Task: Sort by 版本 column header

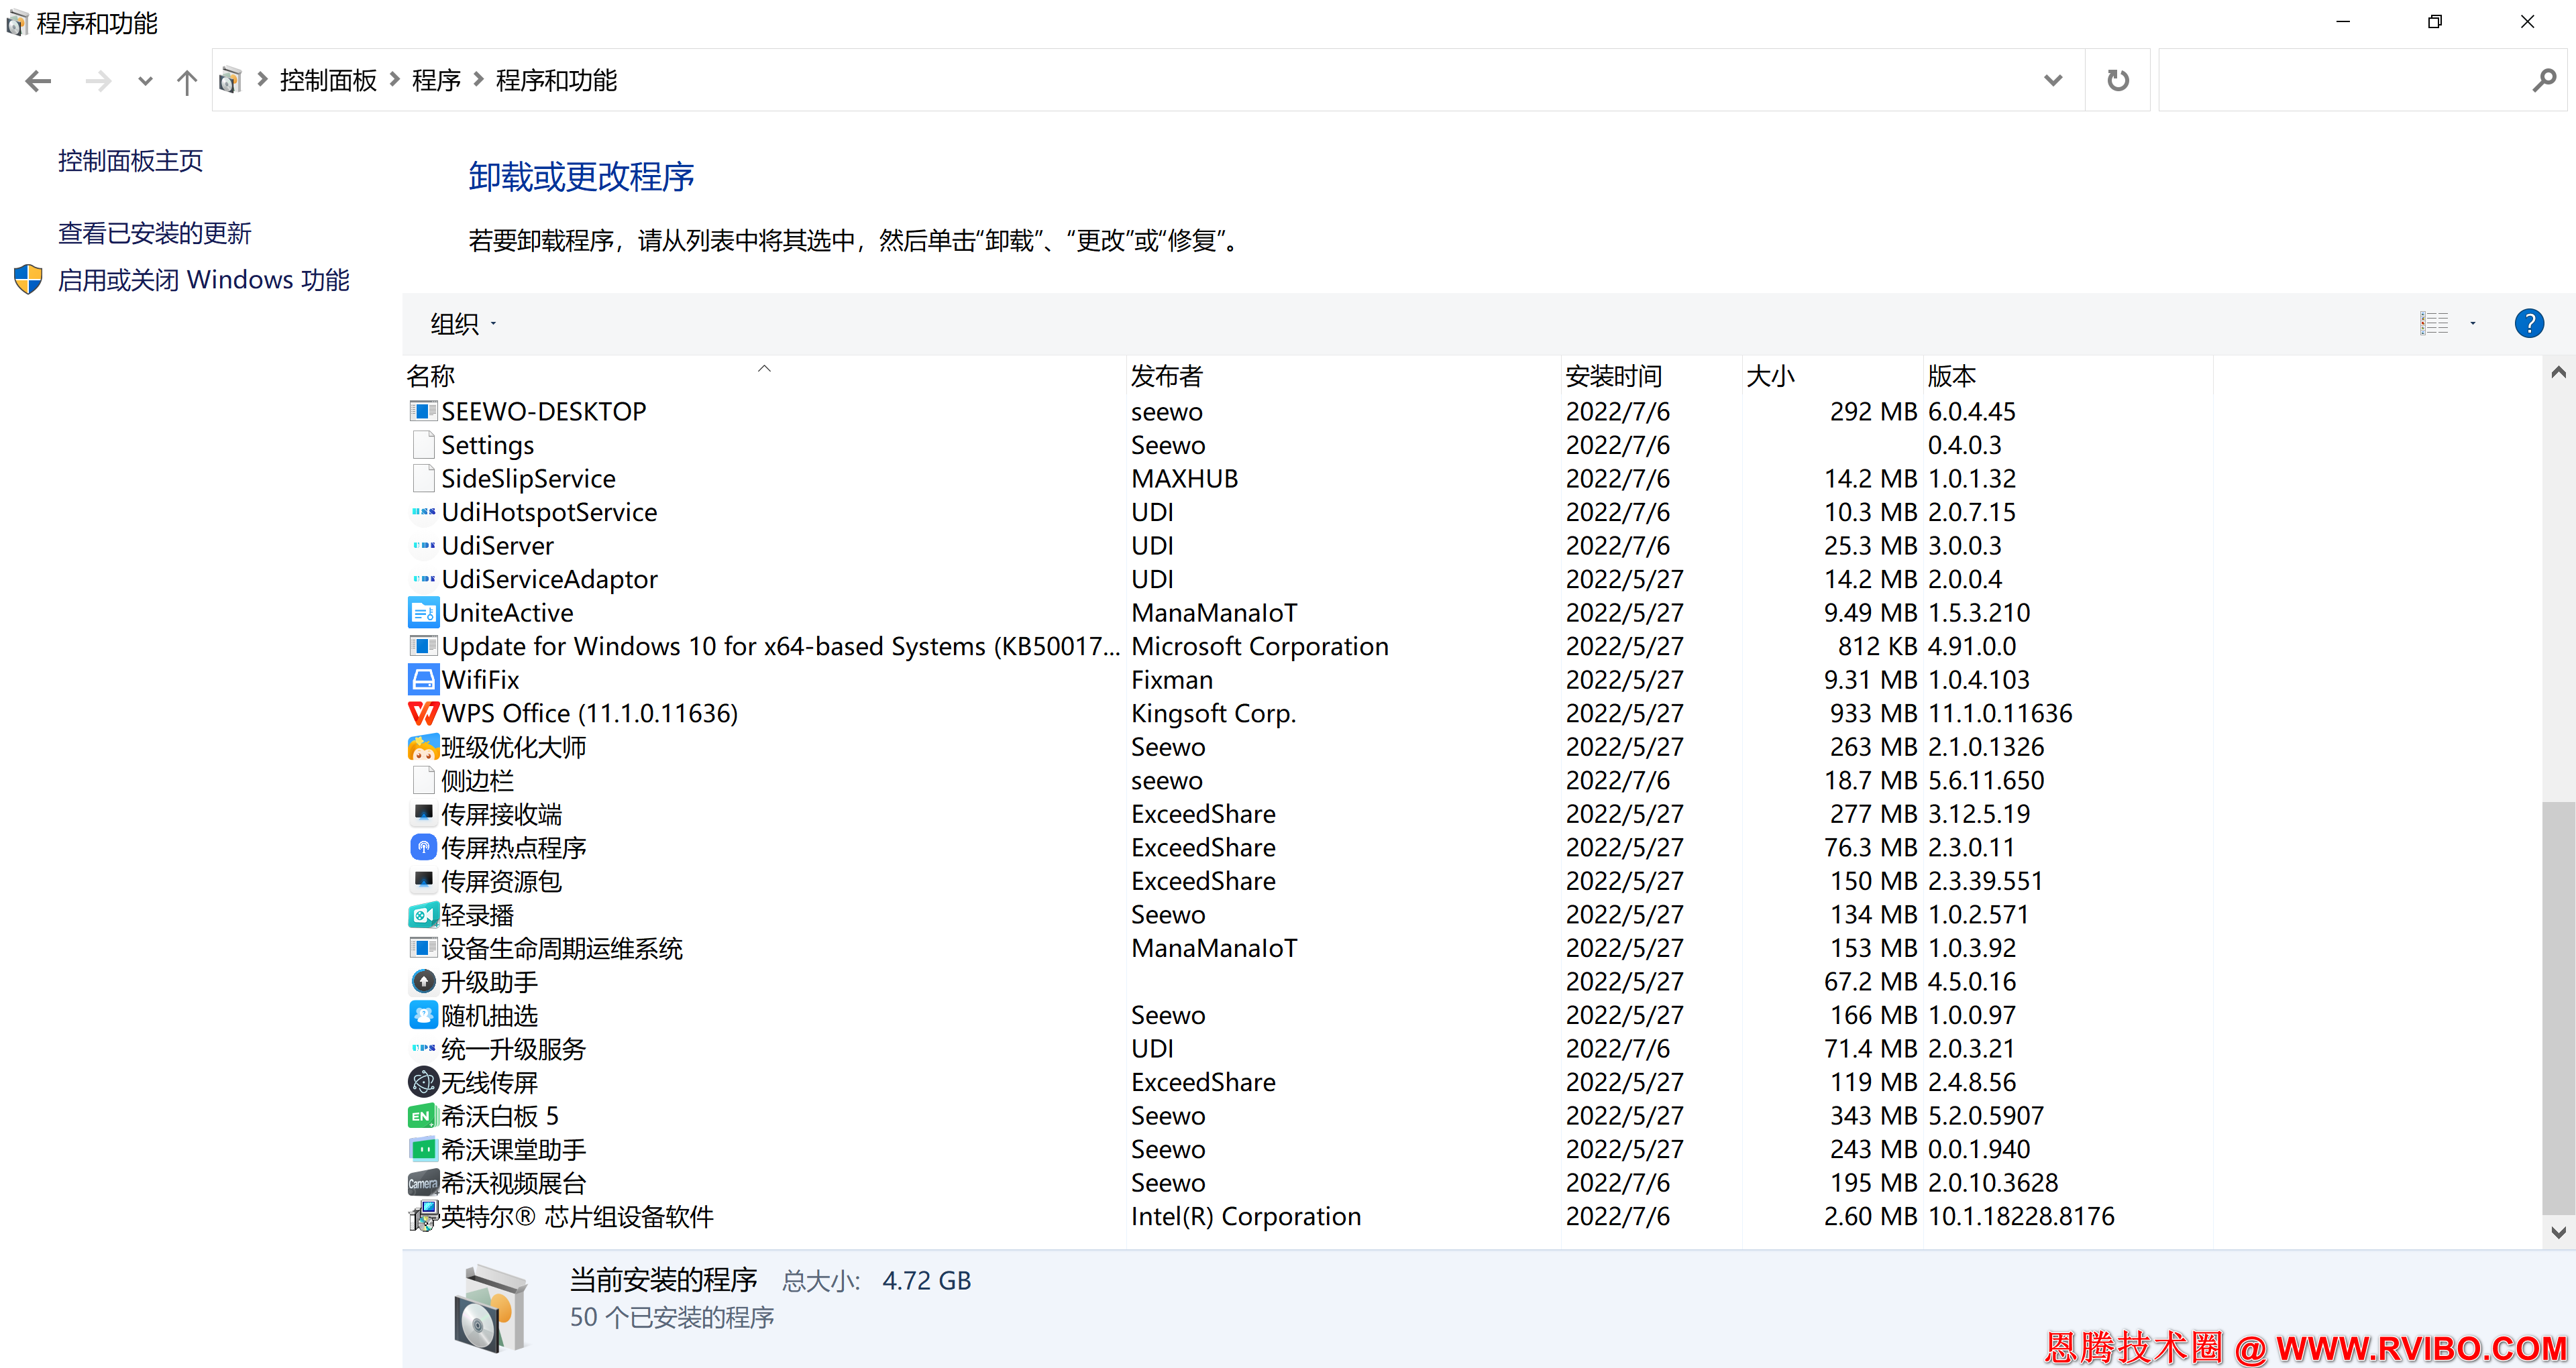Action: [2068, 376]
